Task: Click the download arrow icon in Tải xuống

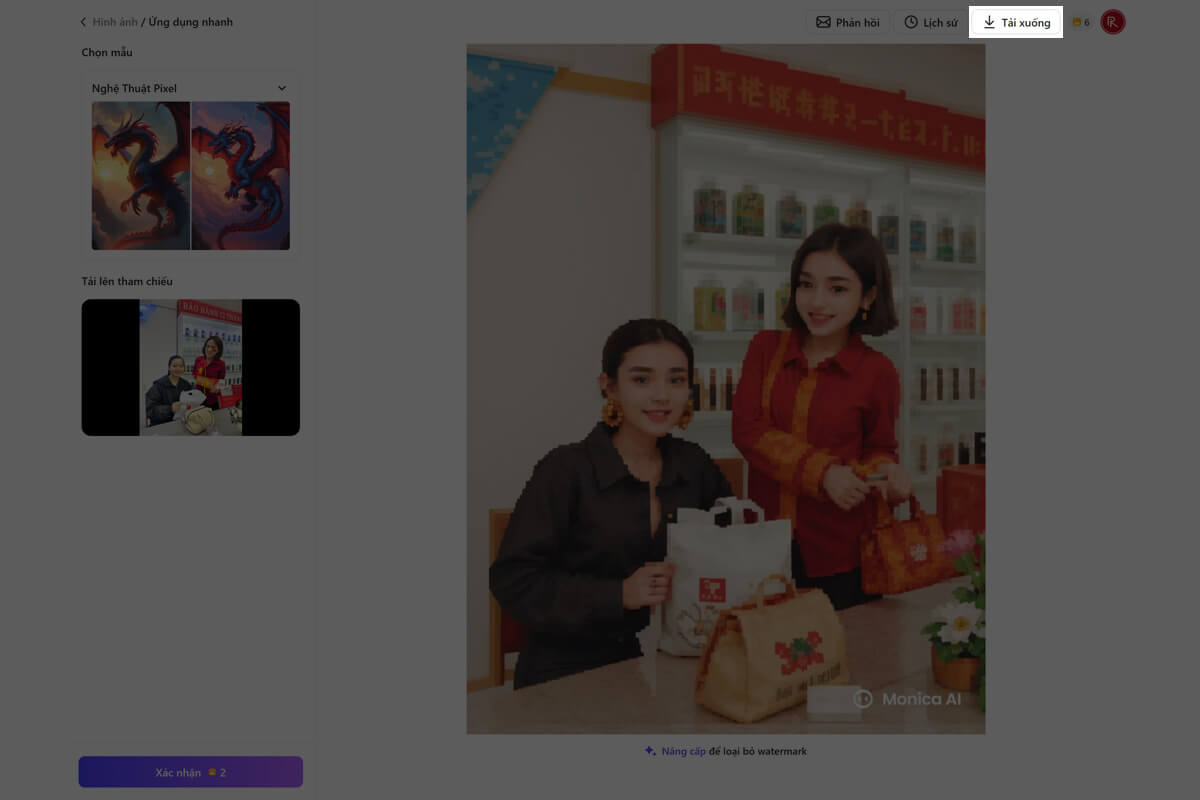Action: click(989, 22)
